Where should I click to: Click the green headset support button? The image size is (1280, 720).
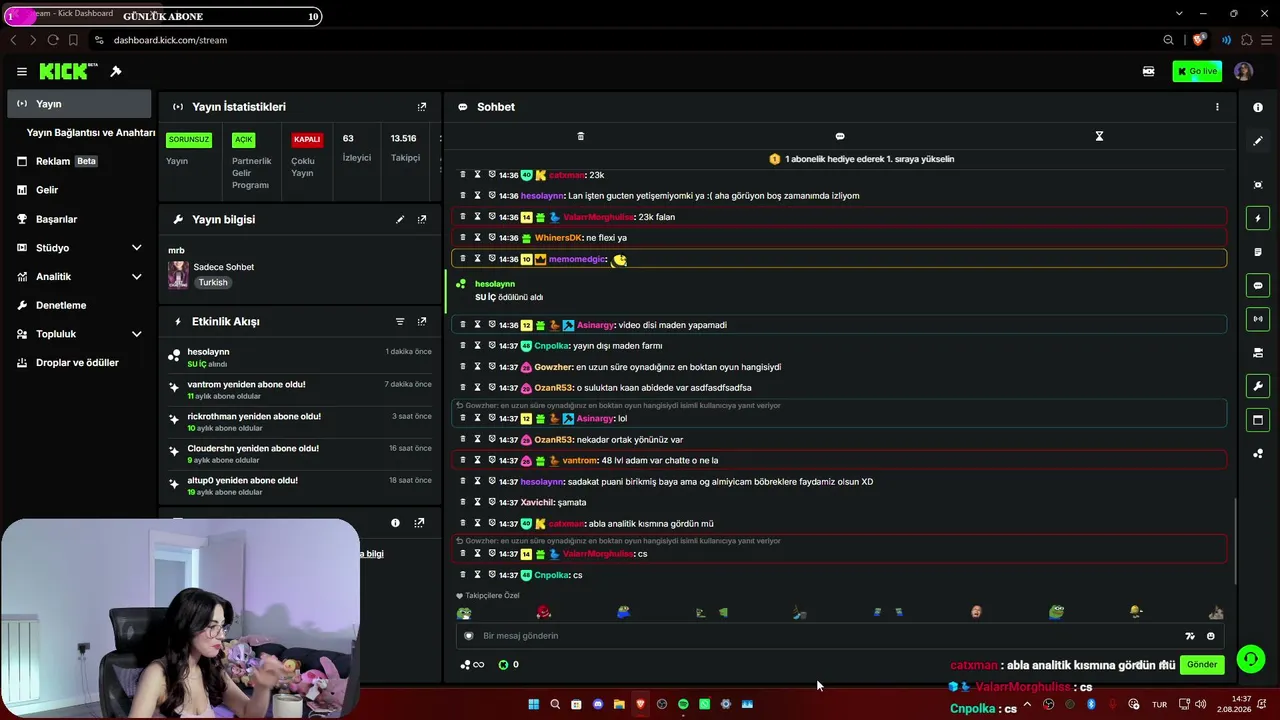[x=1250, y=658]
